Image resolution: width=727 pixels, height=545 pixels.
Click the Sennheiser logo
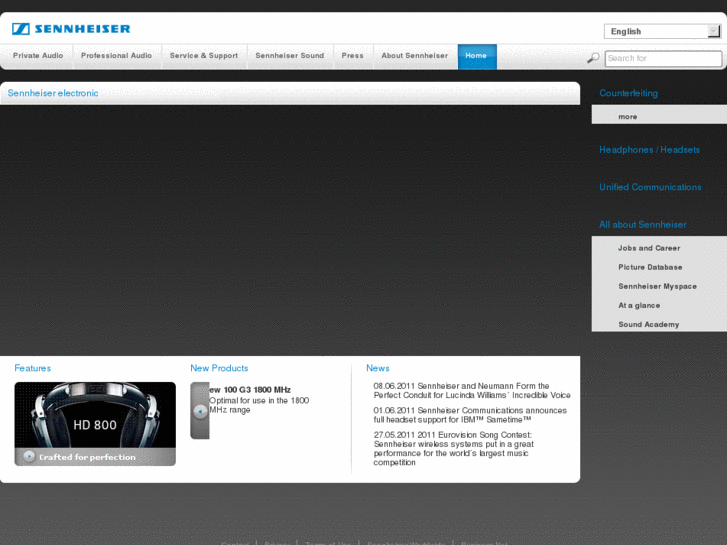pos(71,29)
